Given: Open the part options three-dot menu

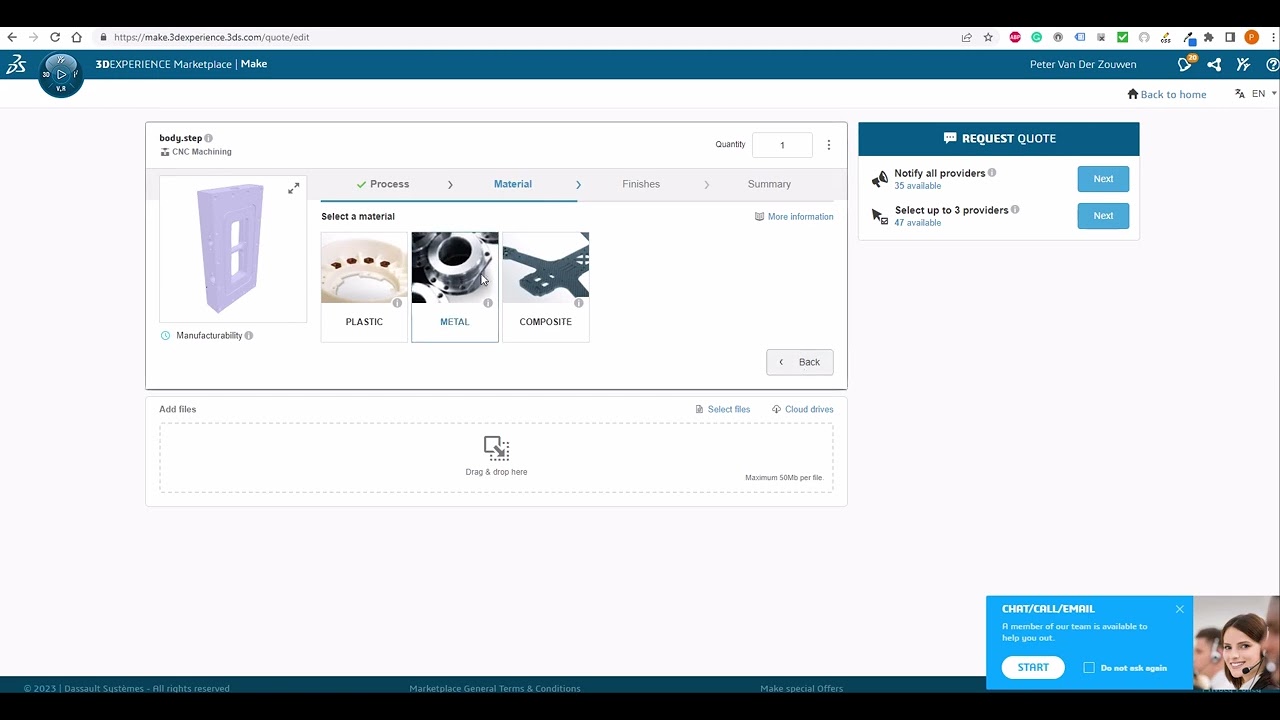Looking at the screenshot, I should click(x=828, y=145).
